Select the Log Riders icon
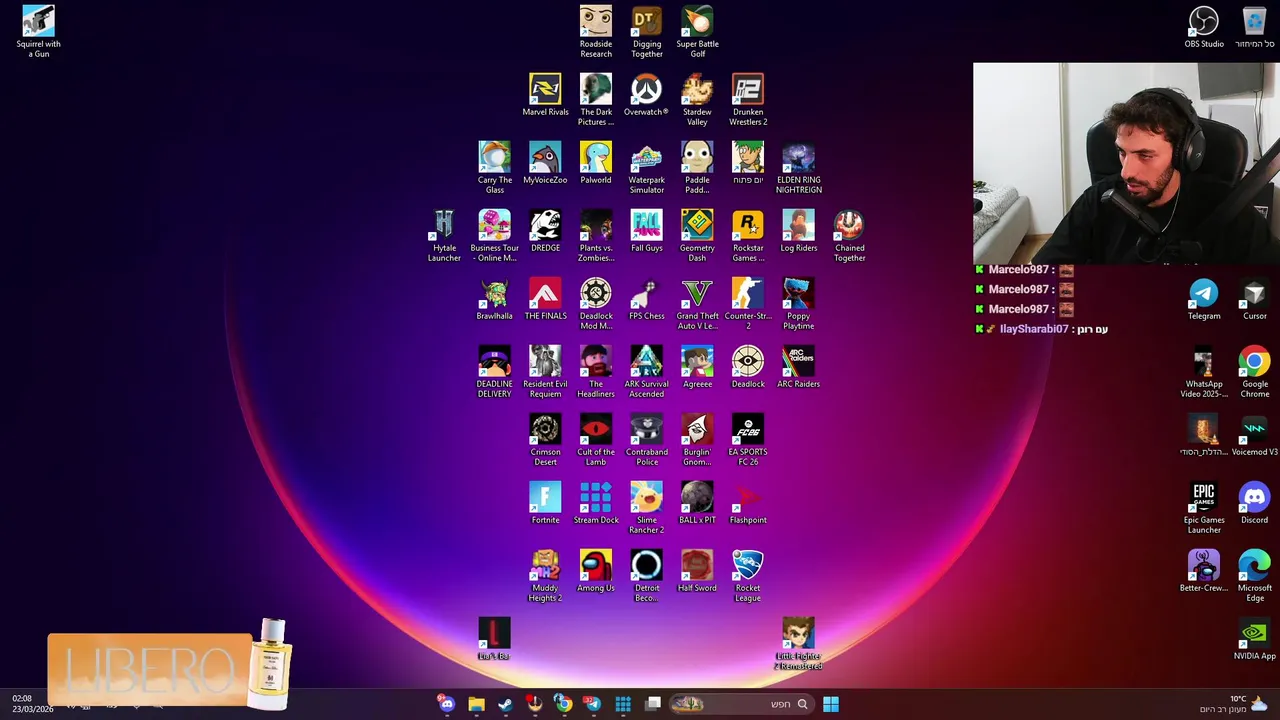This screenshot has height=720, width=1280. coord(799,230)
